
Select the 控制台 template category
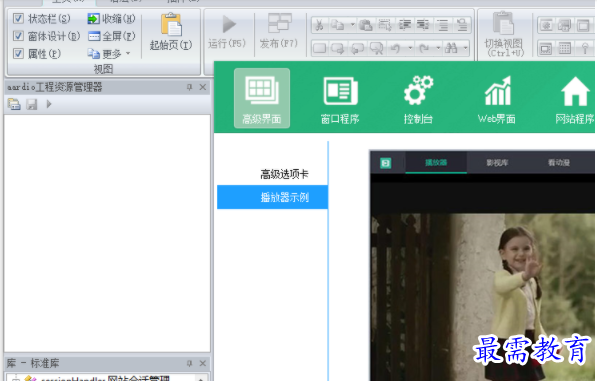tap(418, 100)
